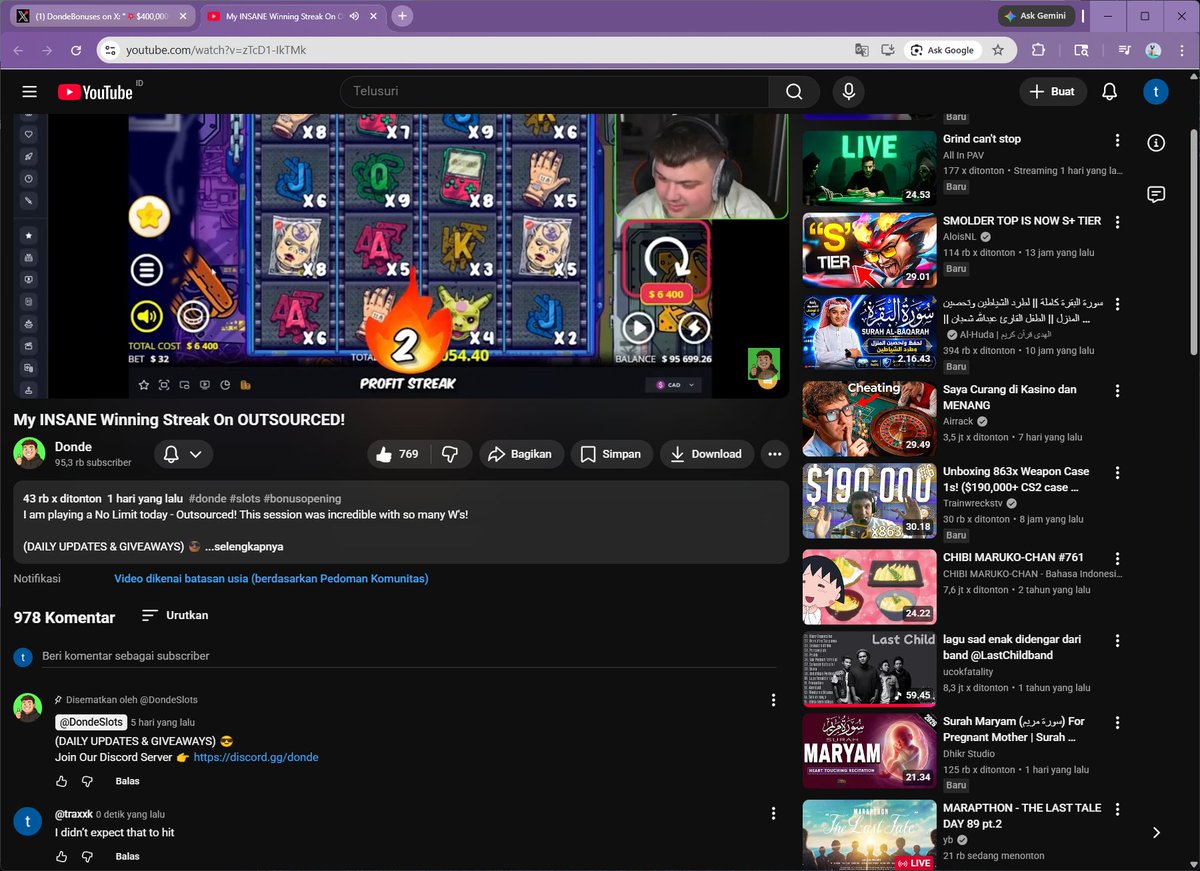Open options for Surah Maryam video
Screen dimensions: 1200x871
click(1118, 722)
